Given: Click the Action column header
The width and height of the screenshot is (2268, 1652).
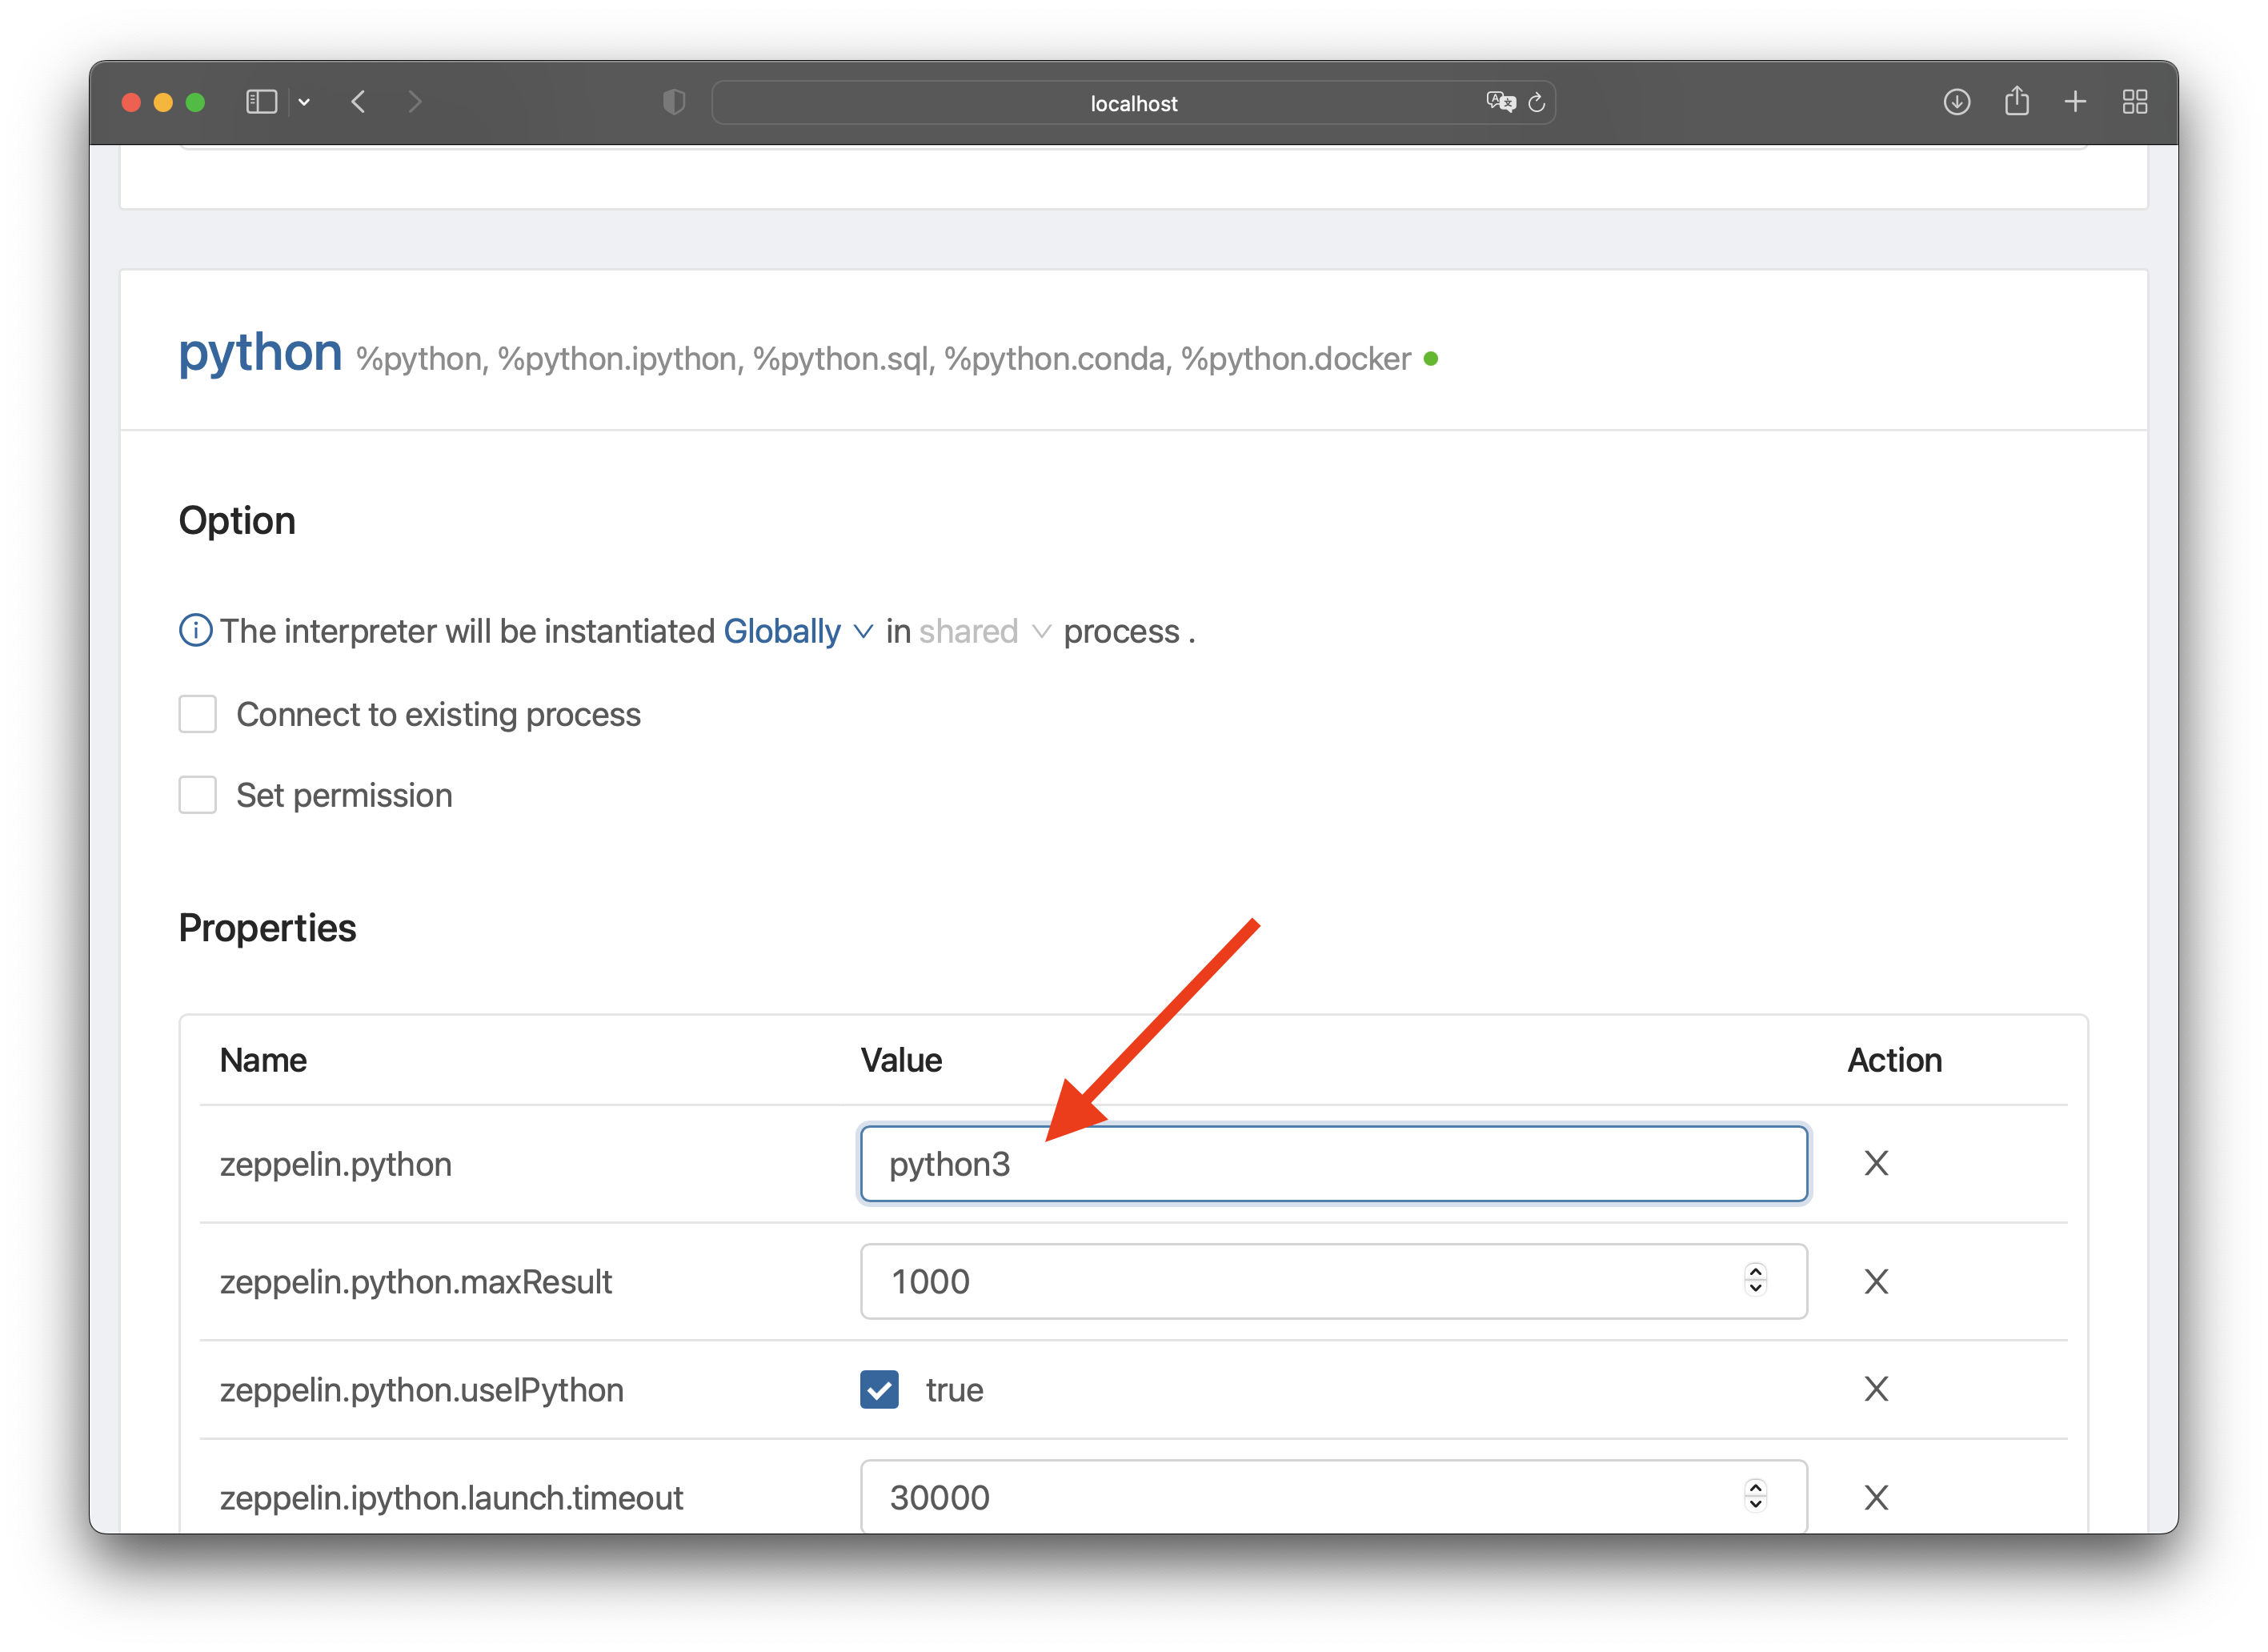Looking at the screenshot, I should click(x=1894, y=1060).
